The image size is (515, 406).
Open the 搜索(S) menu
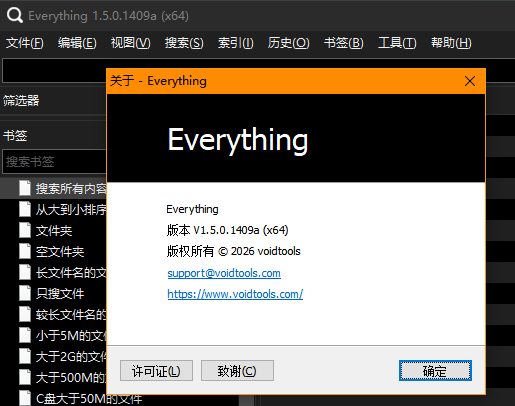coord(184,43)
